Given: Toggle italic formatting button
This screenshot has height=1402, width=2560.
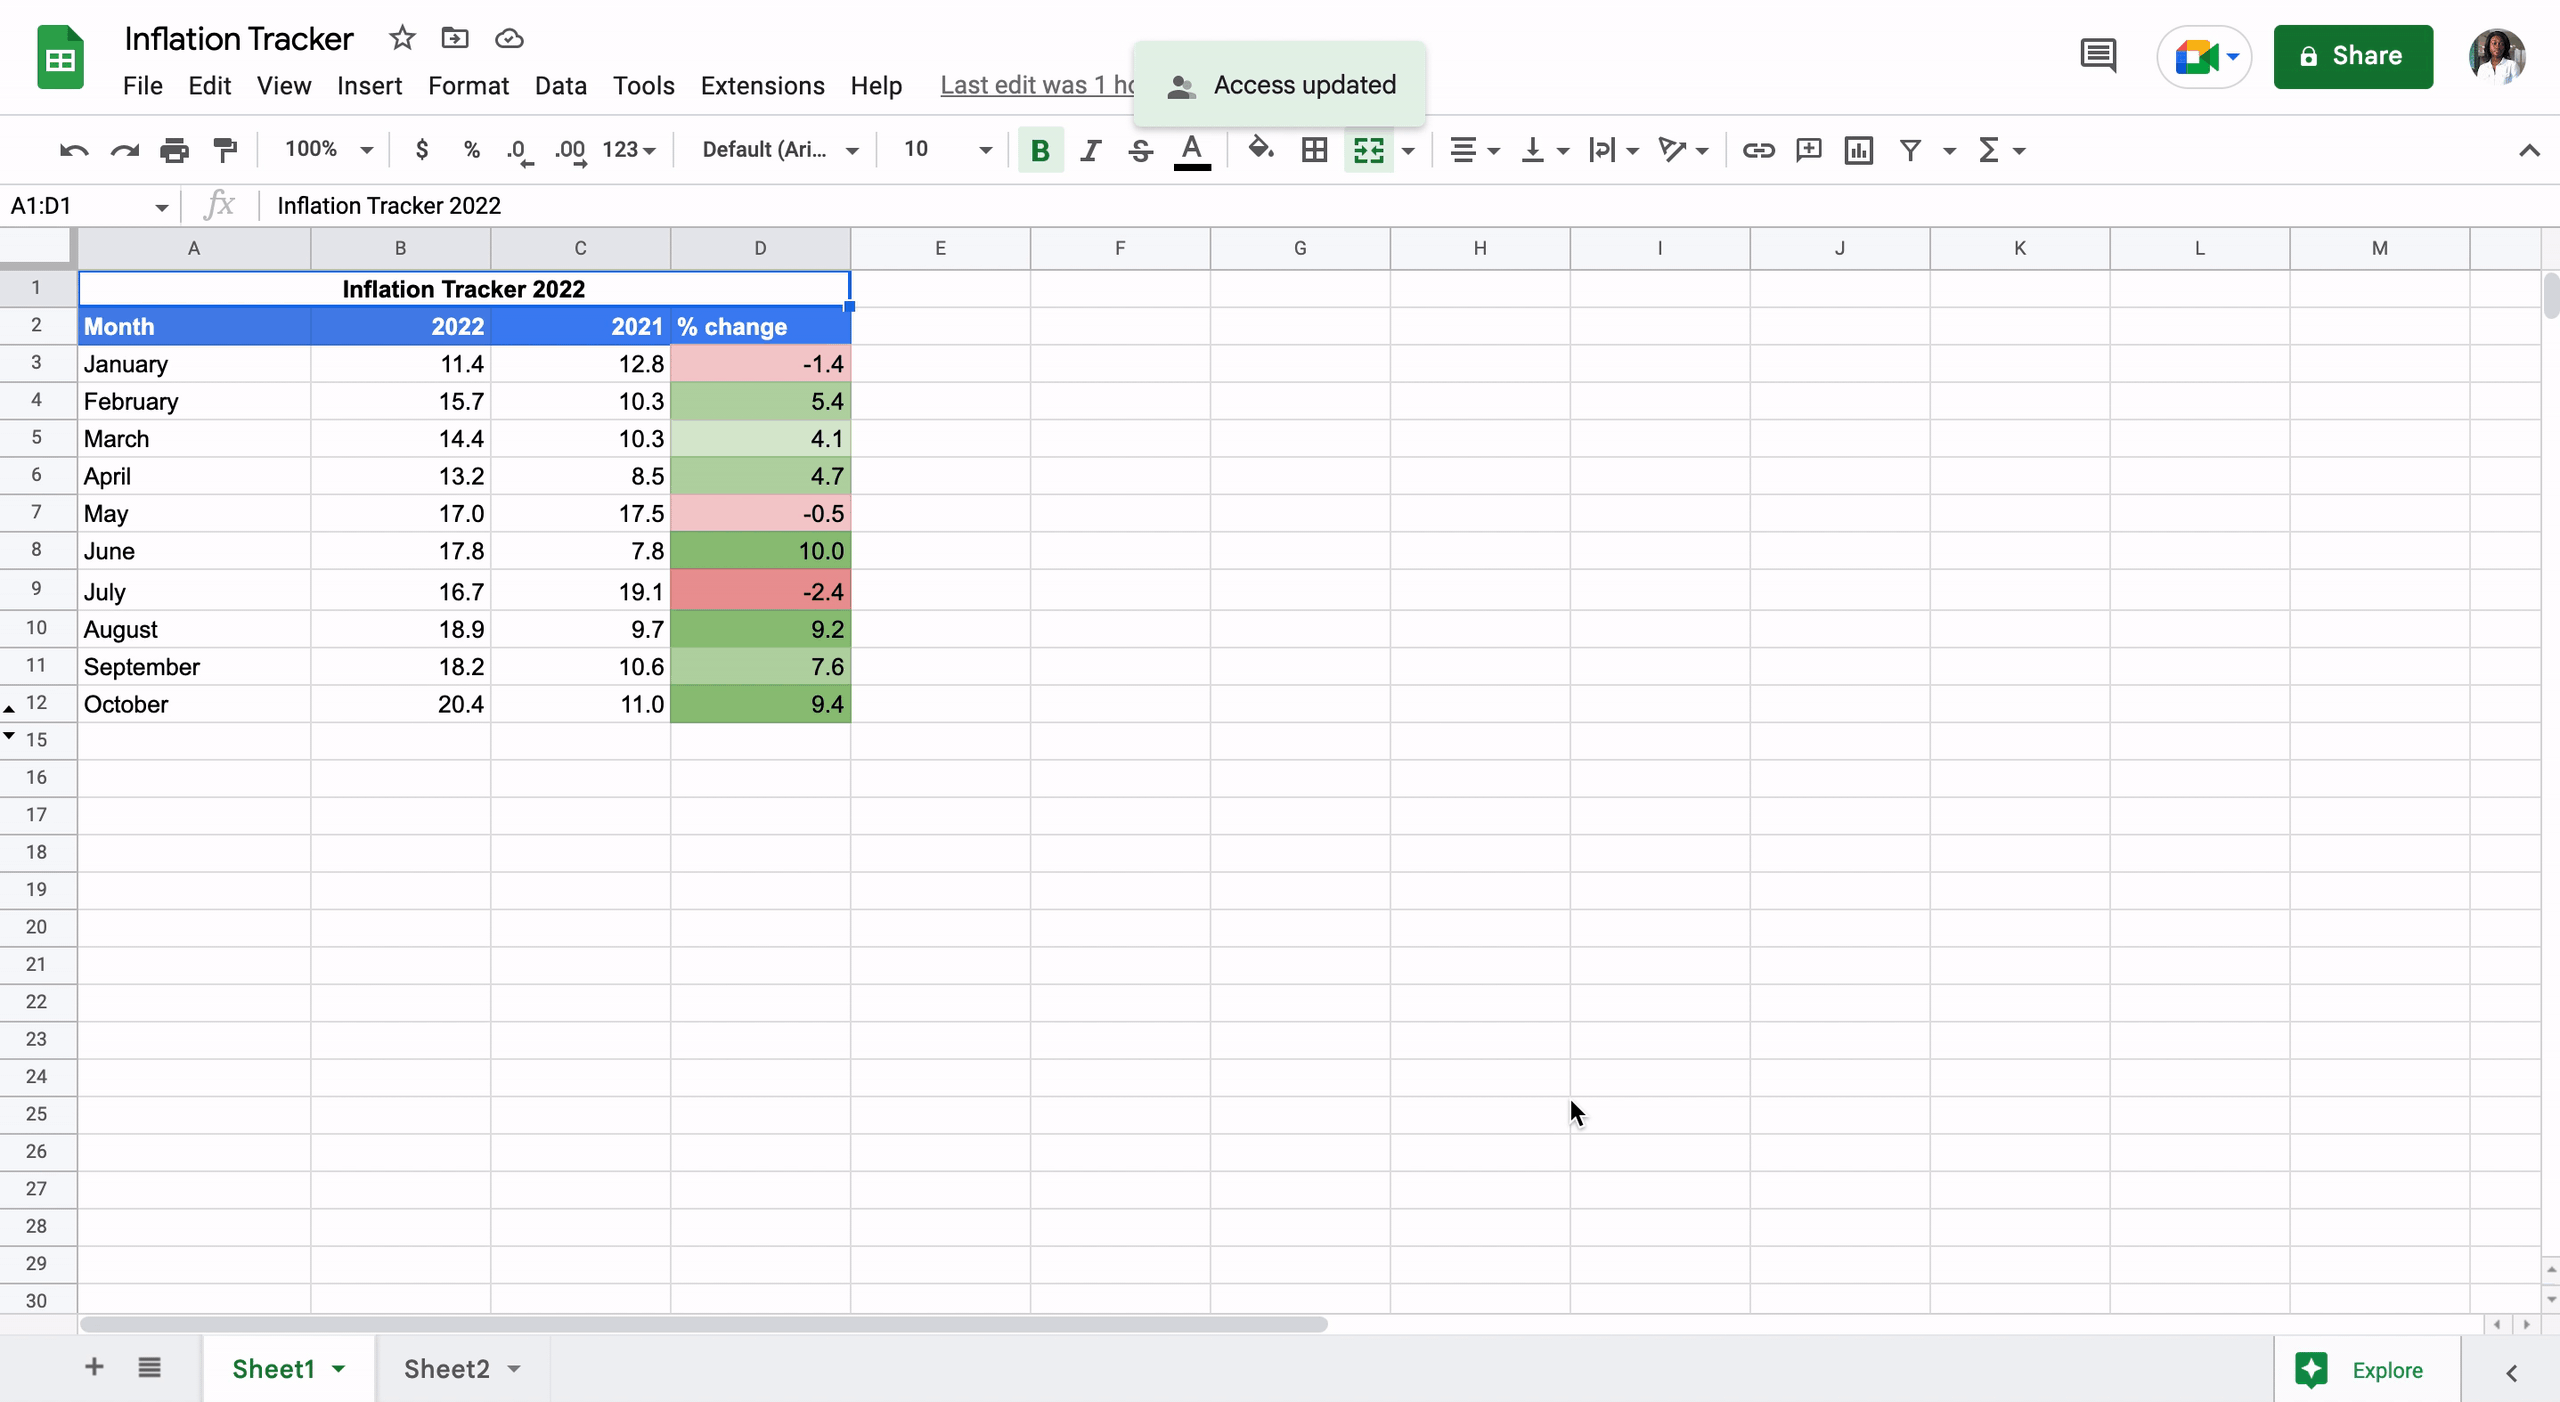Looking at the screenshot, I should (x=1090, y=150).
